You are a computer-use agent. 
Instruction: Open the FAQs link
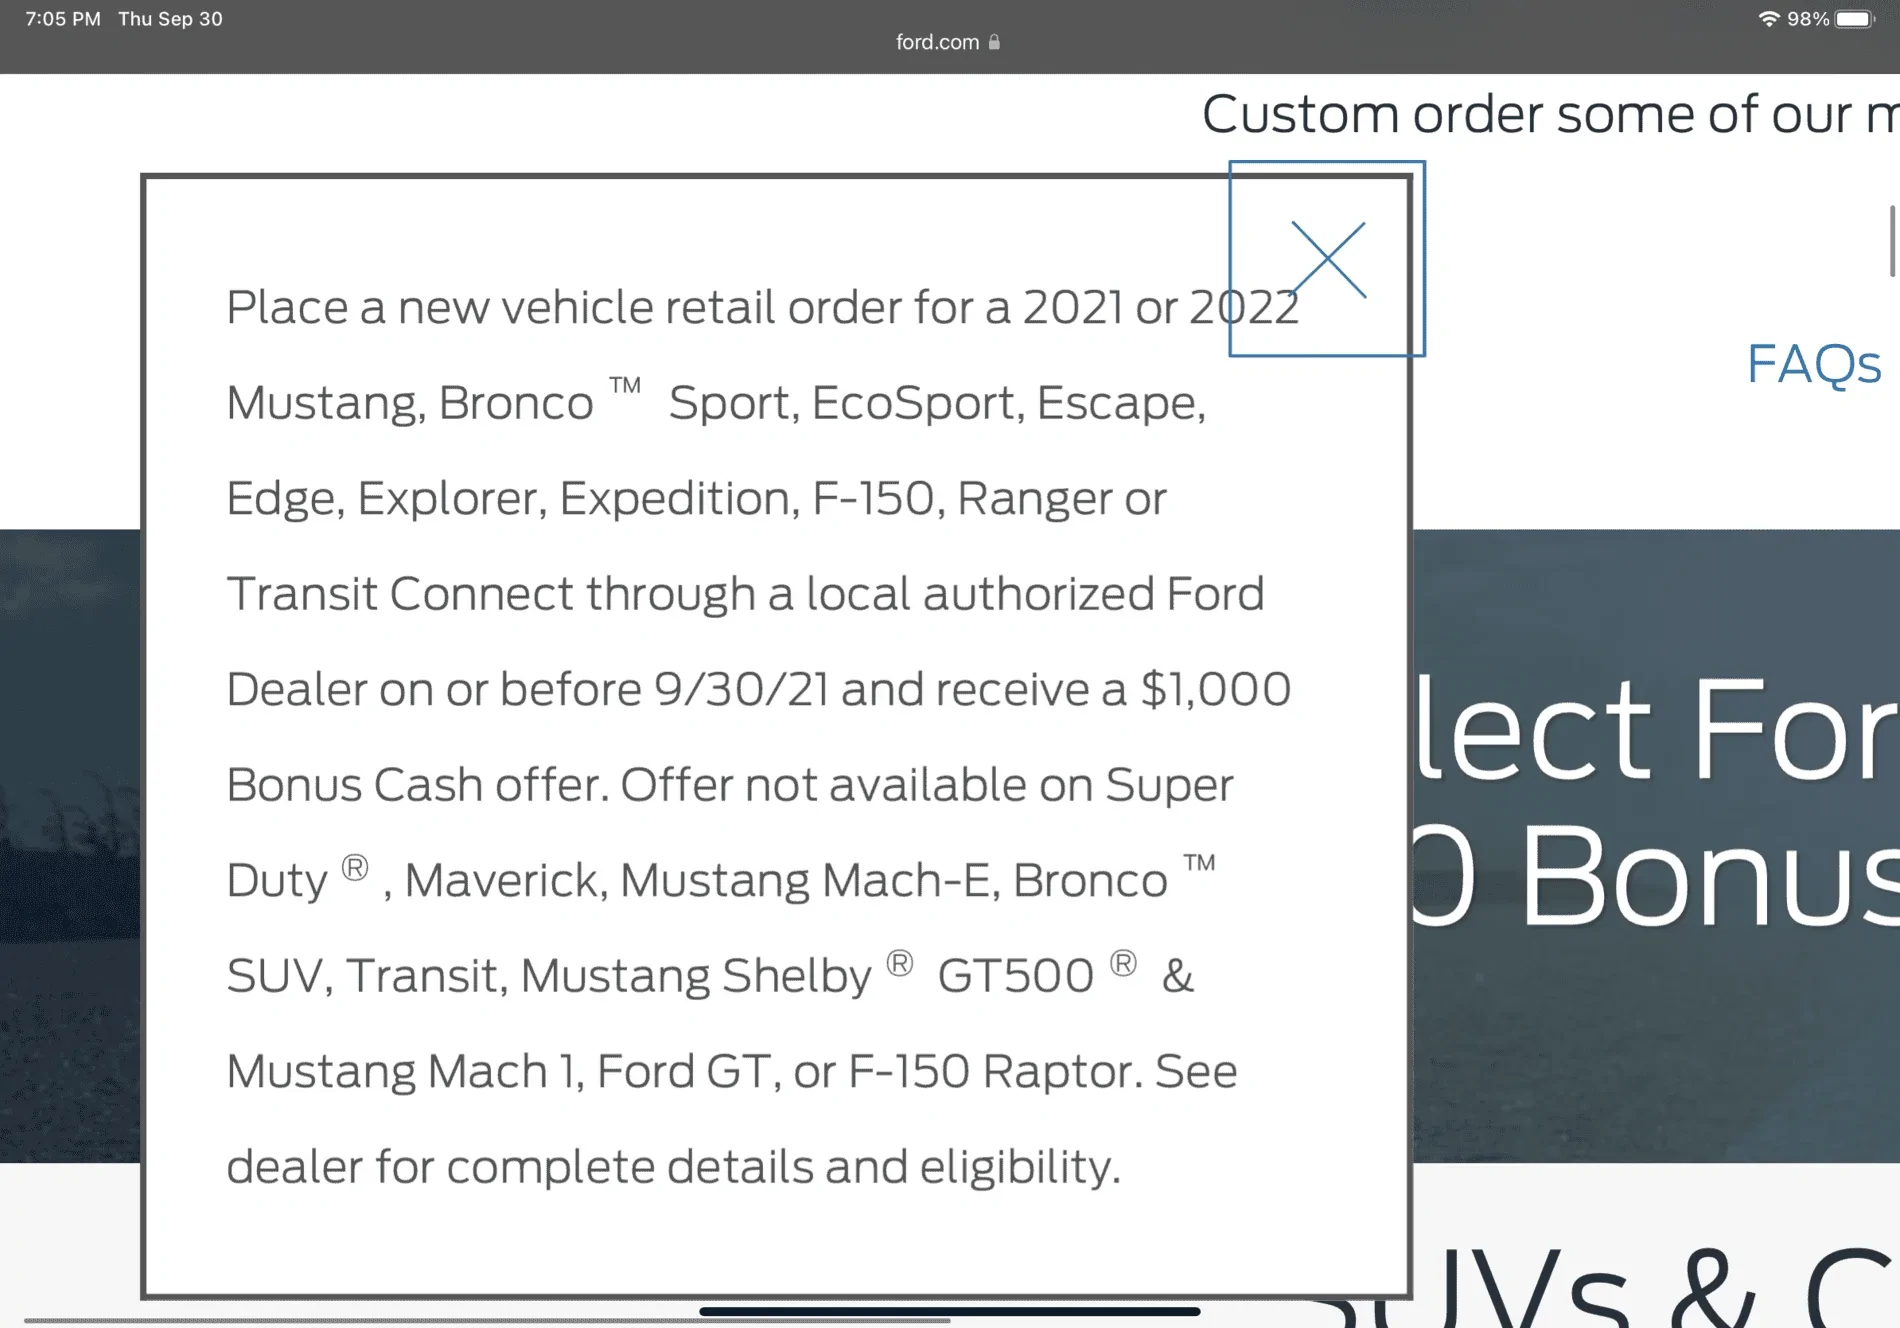tap(1813, 365)
